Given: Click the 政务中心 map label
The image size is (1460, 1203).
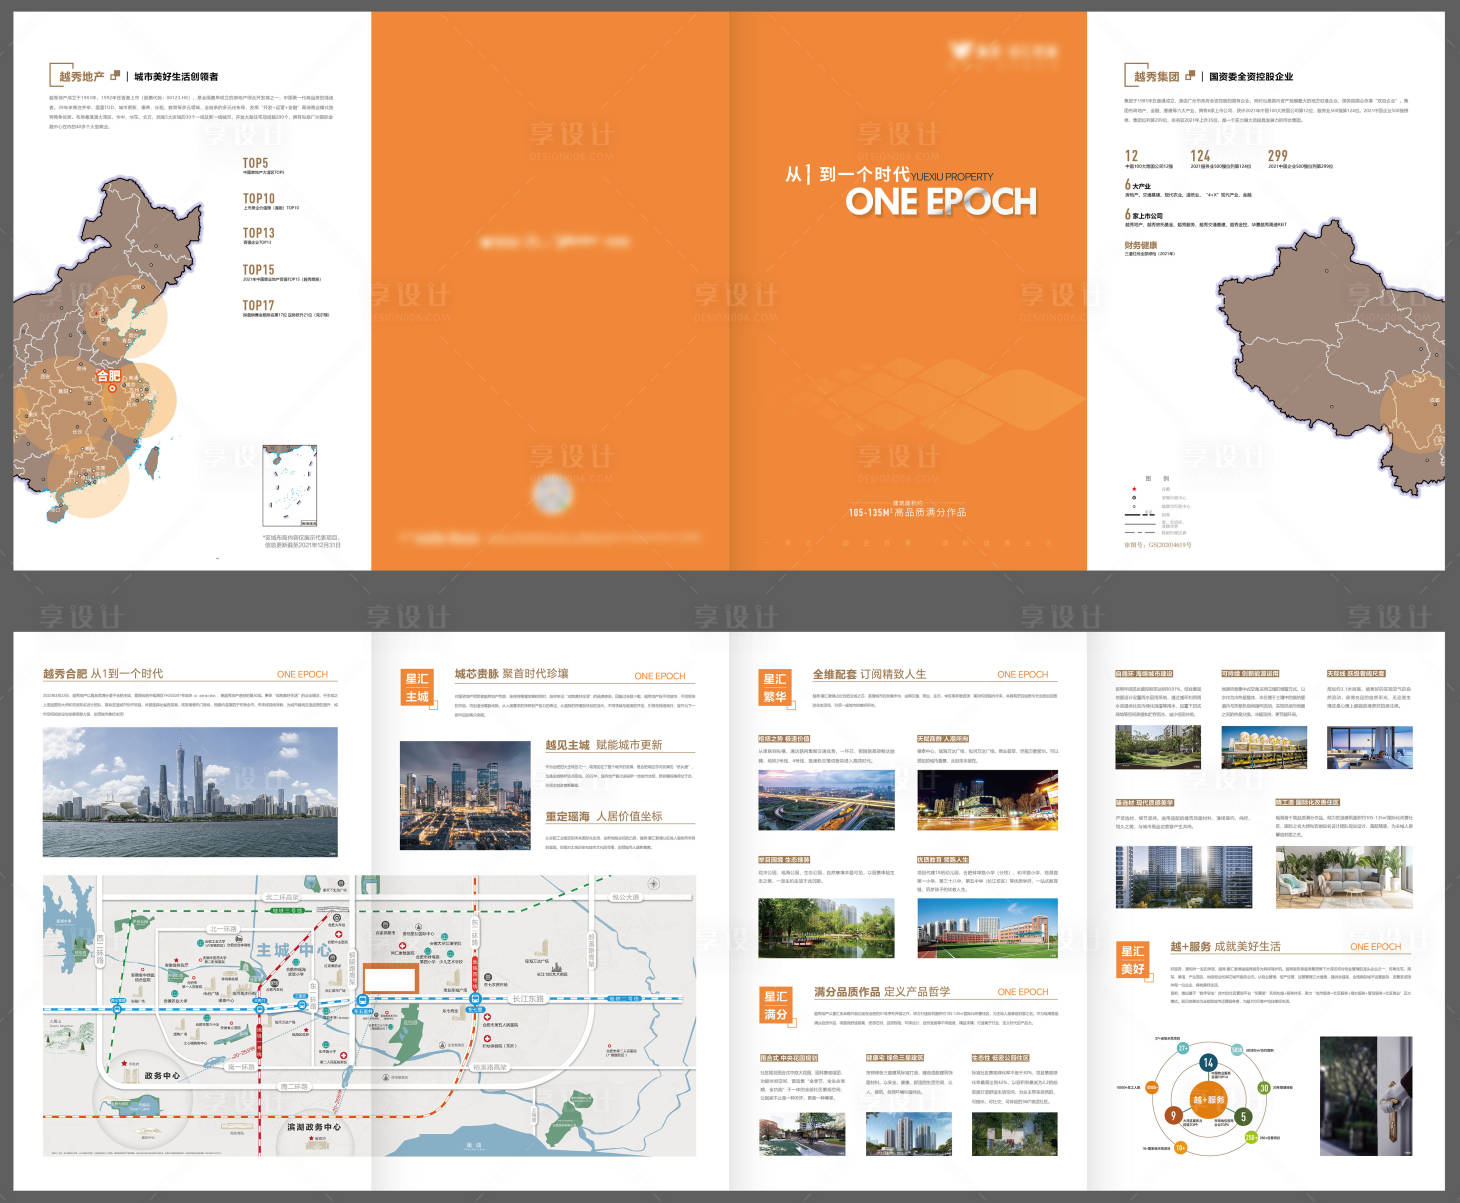Looking at the screenshot, I should click(x=162, y=1076).
